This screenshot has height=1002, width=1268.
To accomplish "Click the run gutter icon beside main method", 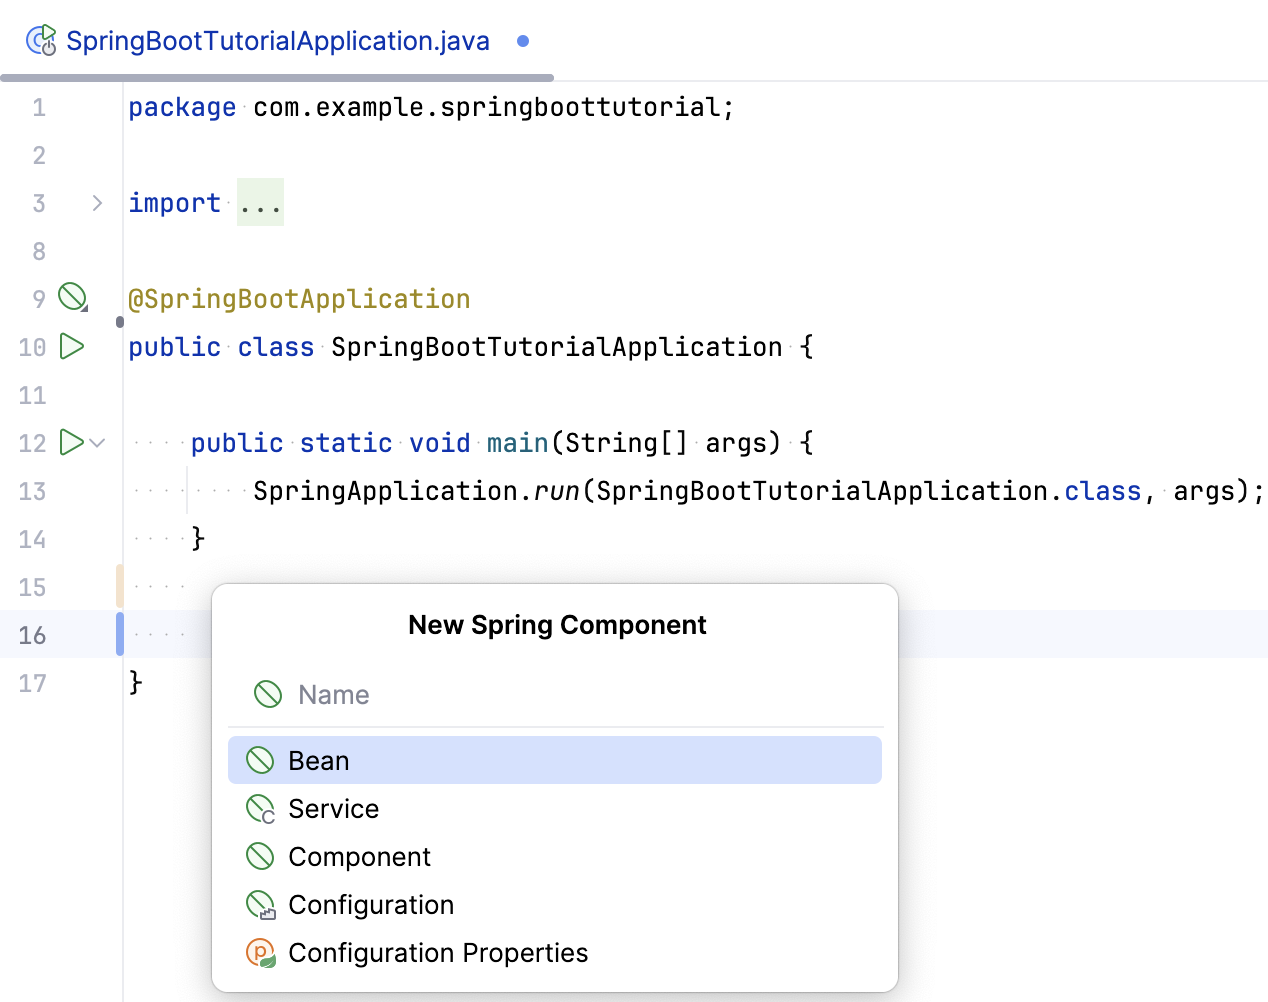I will pos(70,442).
